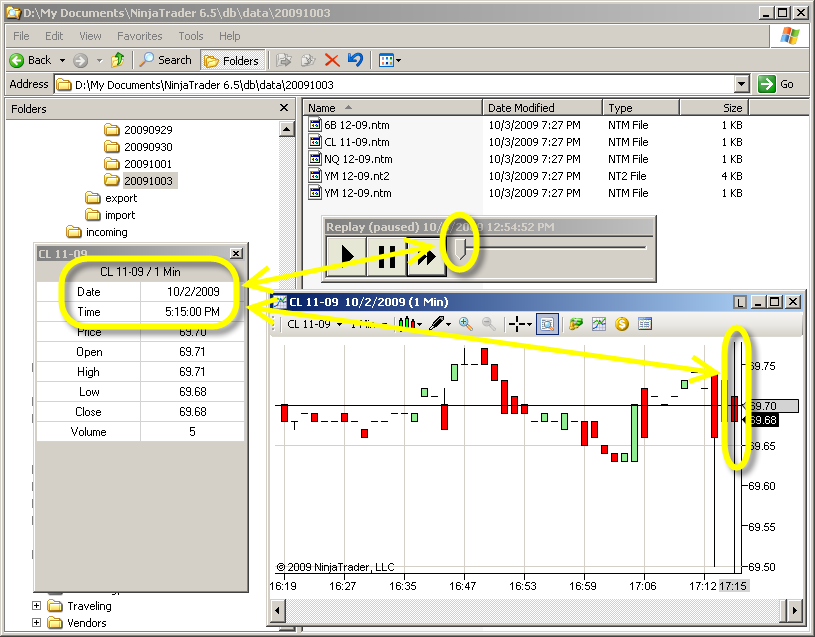Image resolution: width=815 pixels, height=637 pixels.
Task: Click the chart left scroll arrow
Action: [x=278, y=610]
